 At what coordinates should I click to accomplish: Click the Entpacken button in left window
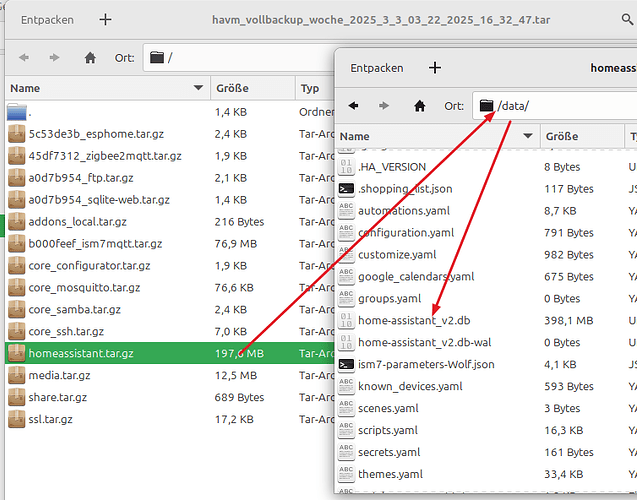pos(47,19)
